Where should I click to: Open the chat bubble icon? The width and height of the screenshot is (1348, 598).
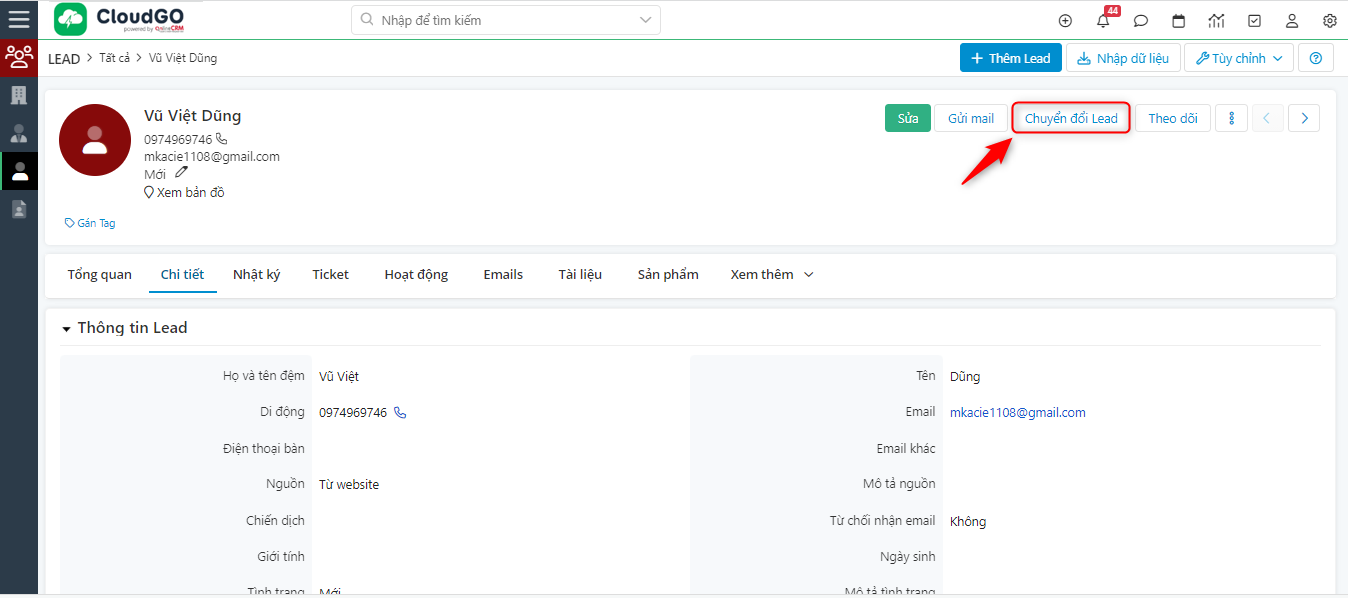point(1141,21)
